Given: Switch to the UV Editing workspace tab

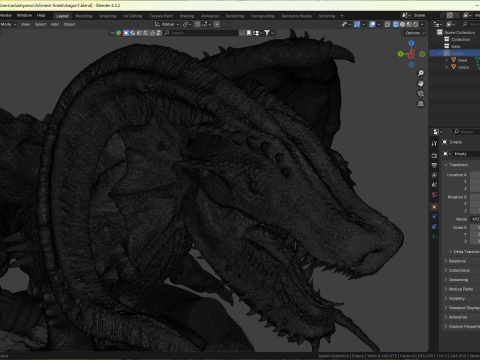Looking at the screenshot, I should pos(132,16).
